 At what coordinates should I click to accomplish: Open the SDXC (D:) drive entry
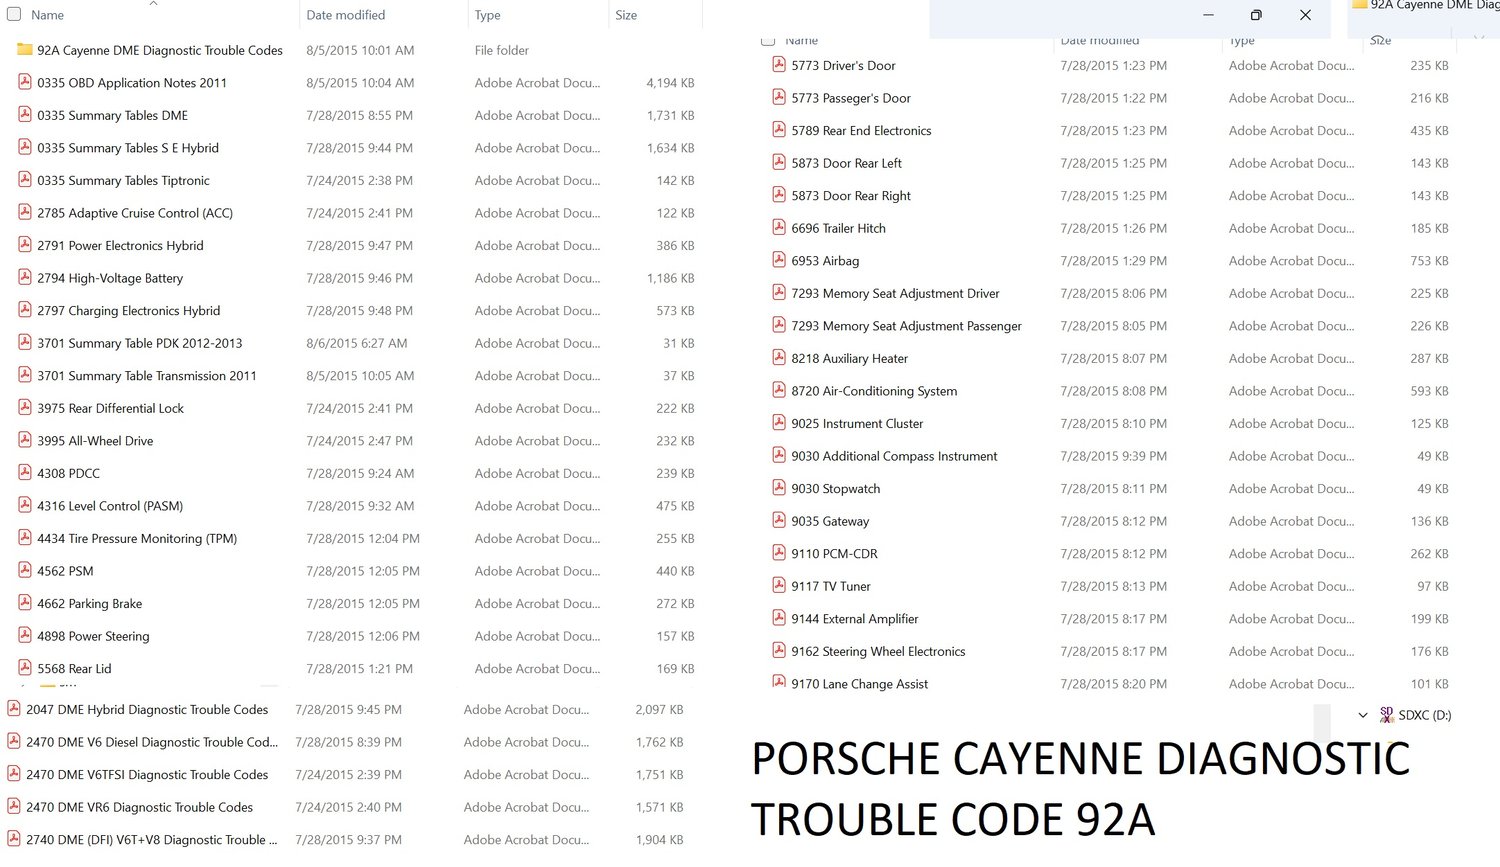pos(1424,715)
